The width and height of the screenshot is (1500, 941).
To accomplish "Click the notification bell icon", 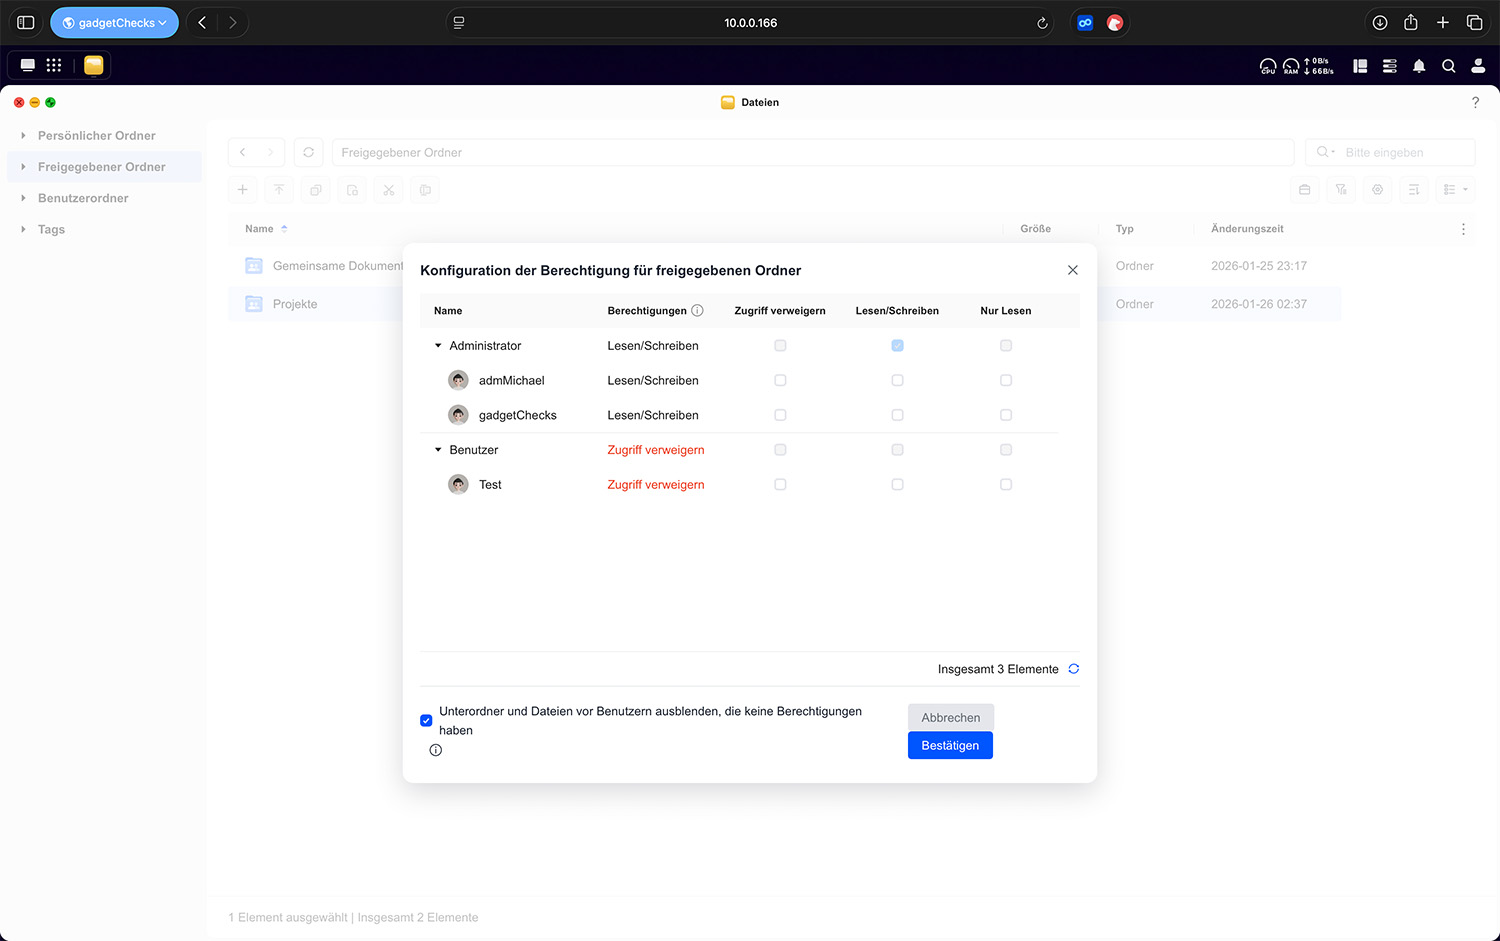I will tap(1418, 66).
